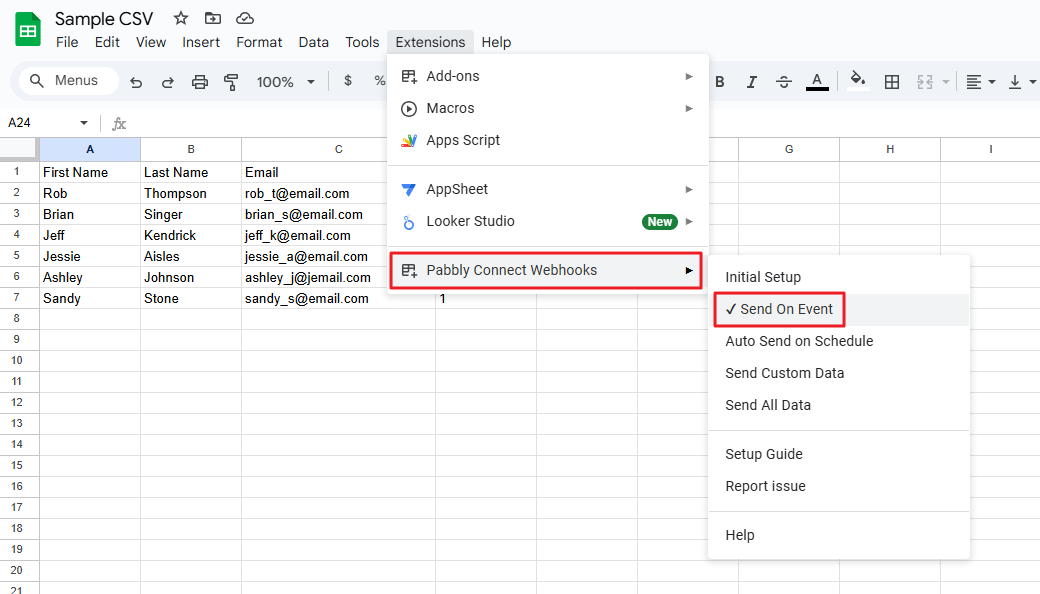Open Apps Script from Extensions menu
Screen dimensions: 1040x594
463,140
